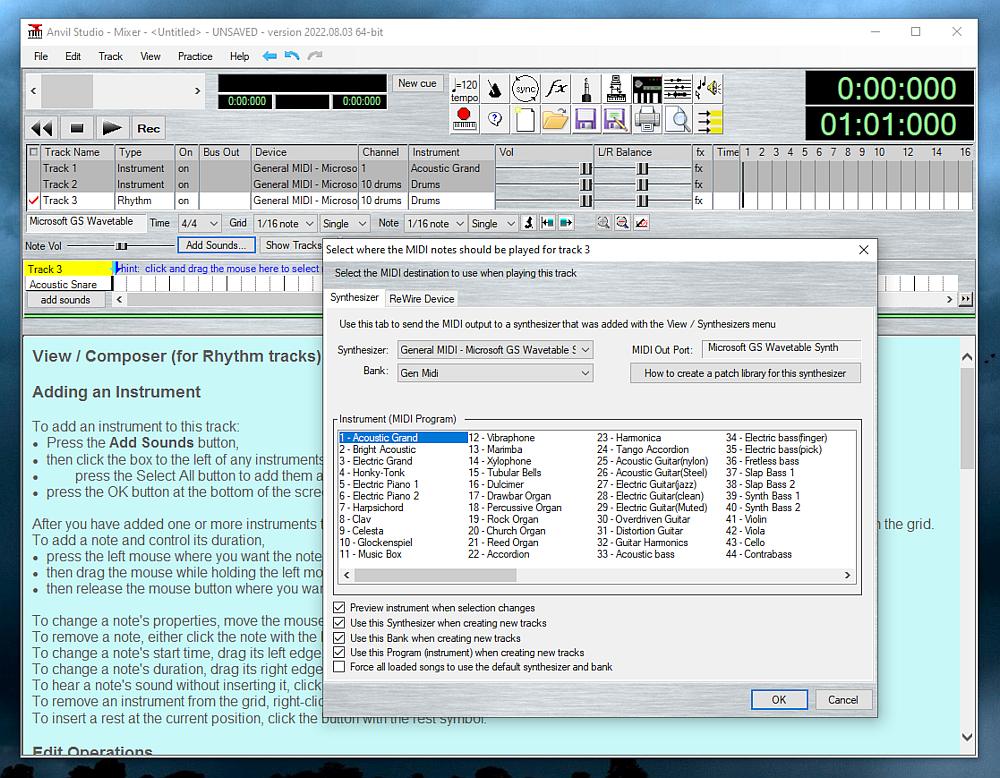This screenshot has height=778, width=1000.
Task: Click the gray redo arrow
Action: click(315, 56)
